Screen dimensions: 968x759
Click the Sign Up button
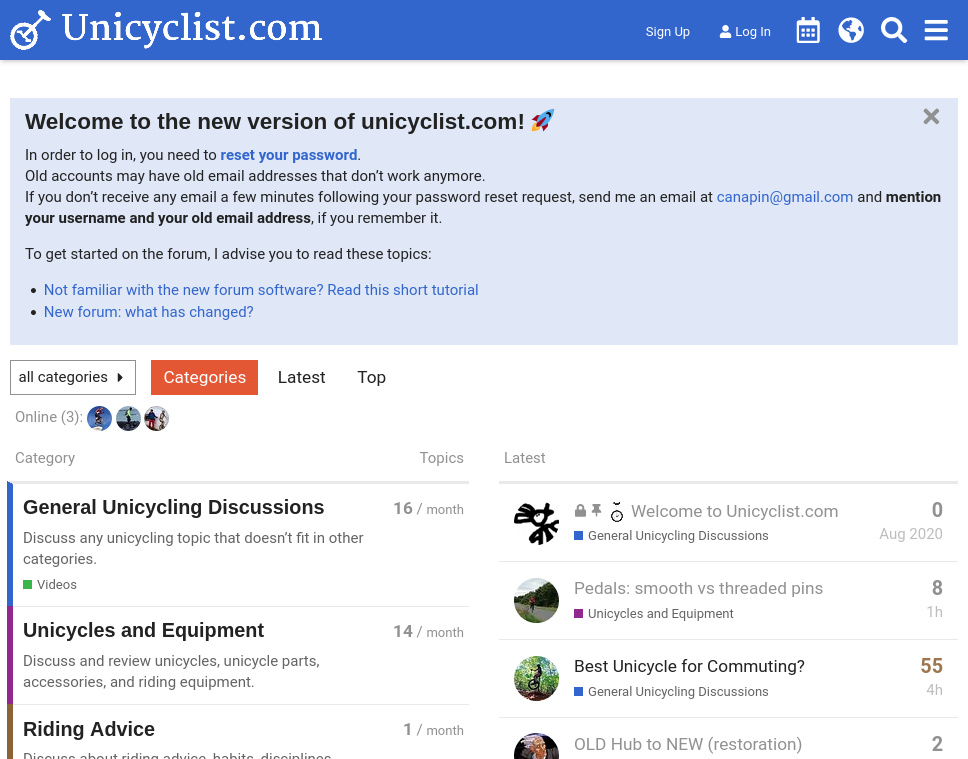[x=668, y=32]
